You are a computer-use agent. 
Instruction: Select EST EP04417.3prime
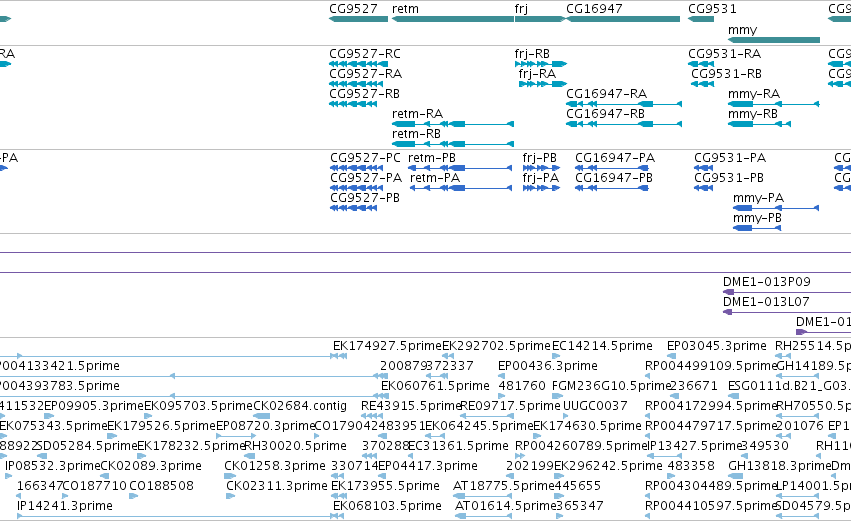(427, 466)
